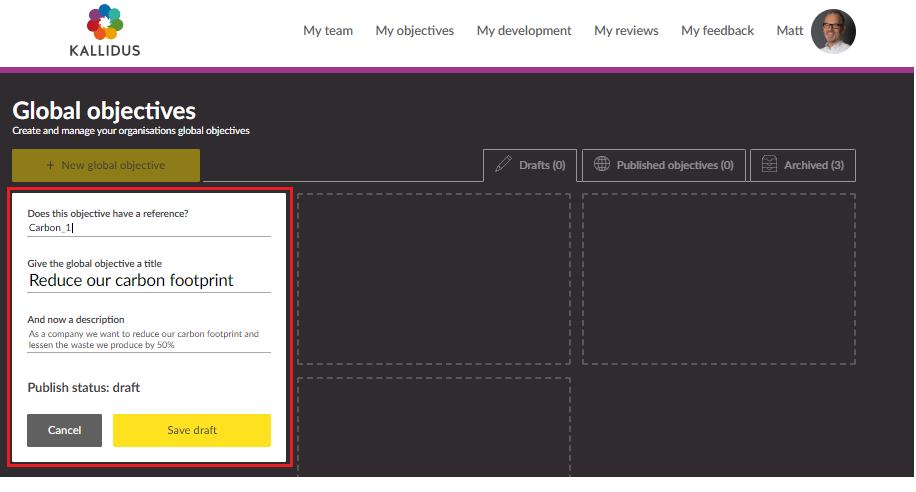This screenshot has width=916, height=492.
Task: Click the Kallidus logo
Action: (x=105, y=31)
